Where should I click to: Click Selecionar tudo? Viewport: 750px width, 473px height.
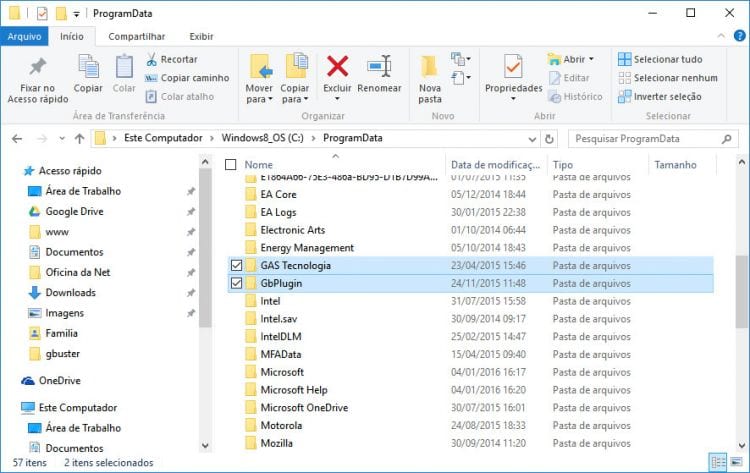tap(660, 59)
